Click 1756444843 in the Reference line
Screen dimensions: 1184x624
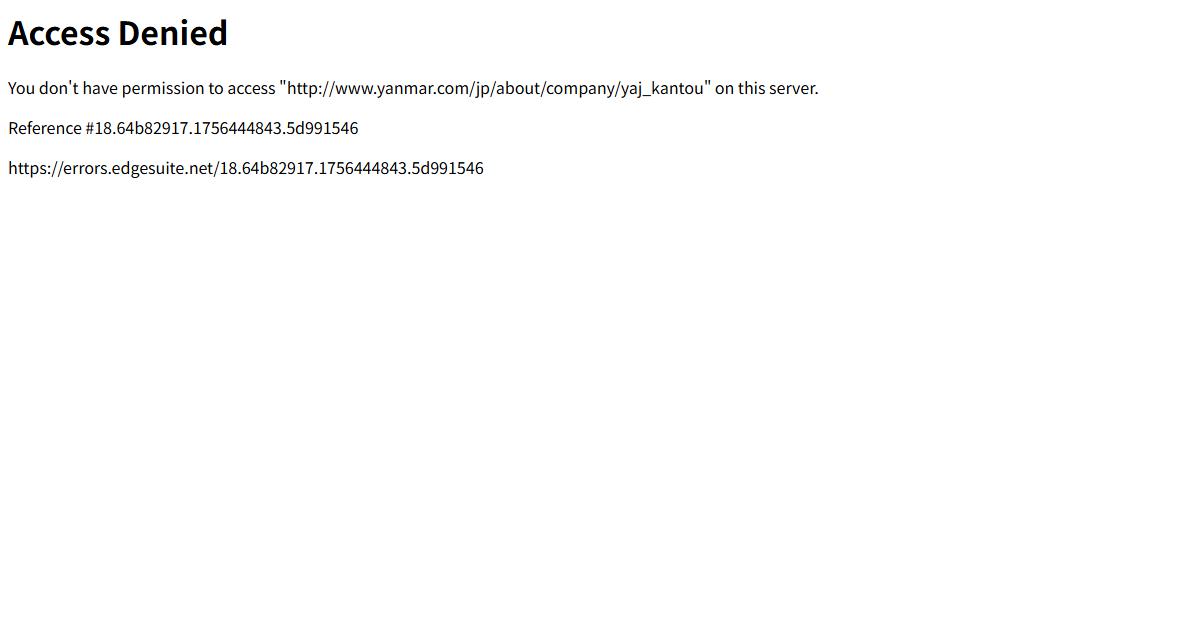tap(237, 128)
